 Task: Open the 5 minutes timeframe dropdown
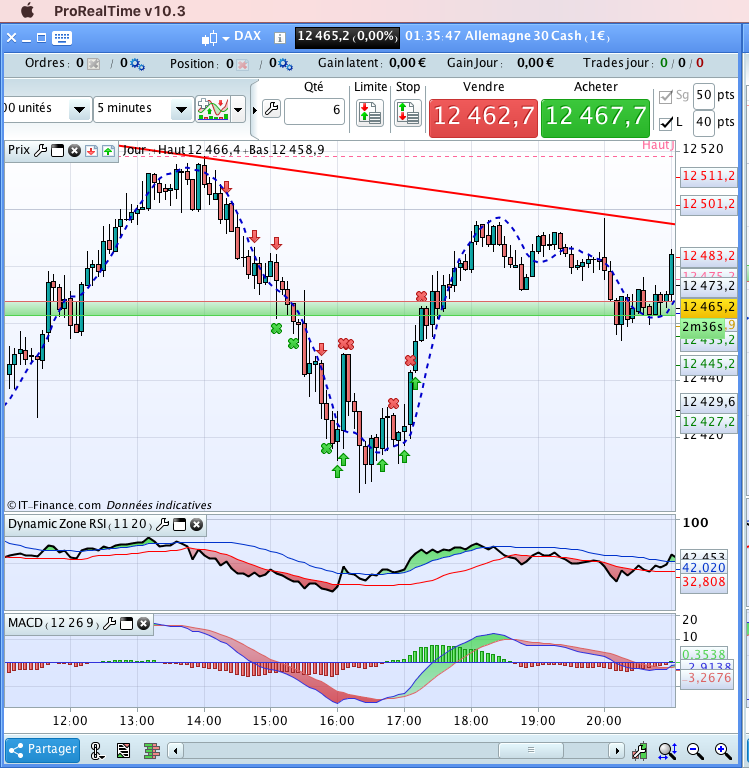click(181, 110)
